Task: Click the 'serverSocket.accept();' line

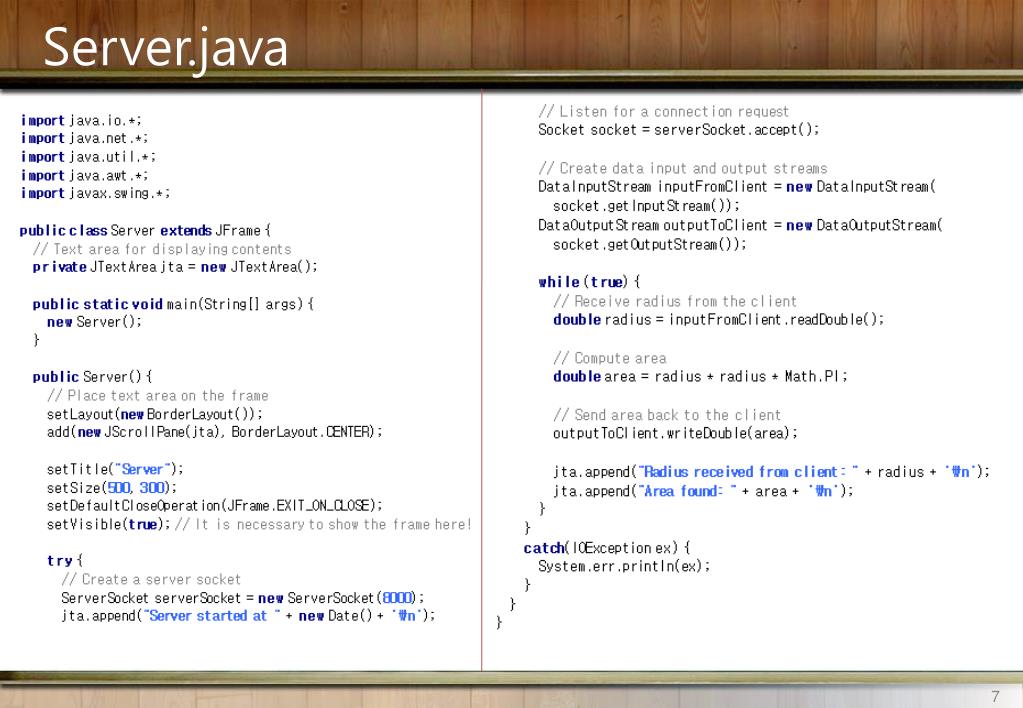Action: click(x=679, y=130)
